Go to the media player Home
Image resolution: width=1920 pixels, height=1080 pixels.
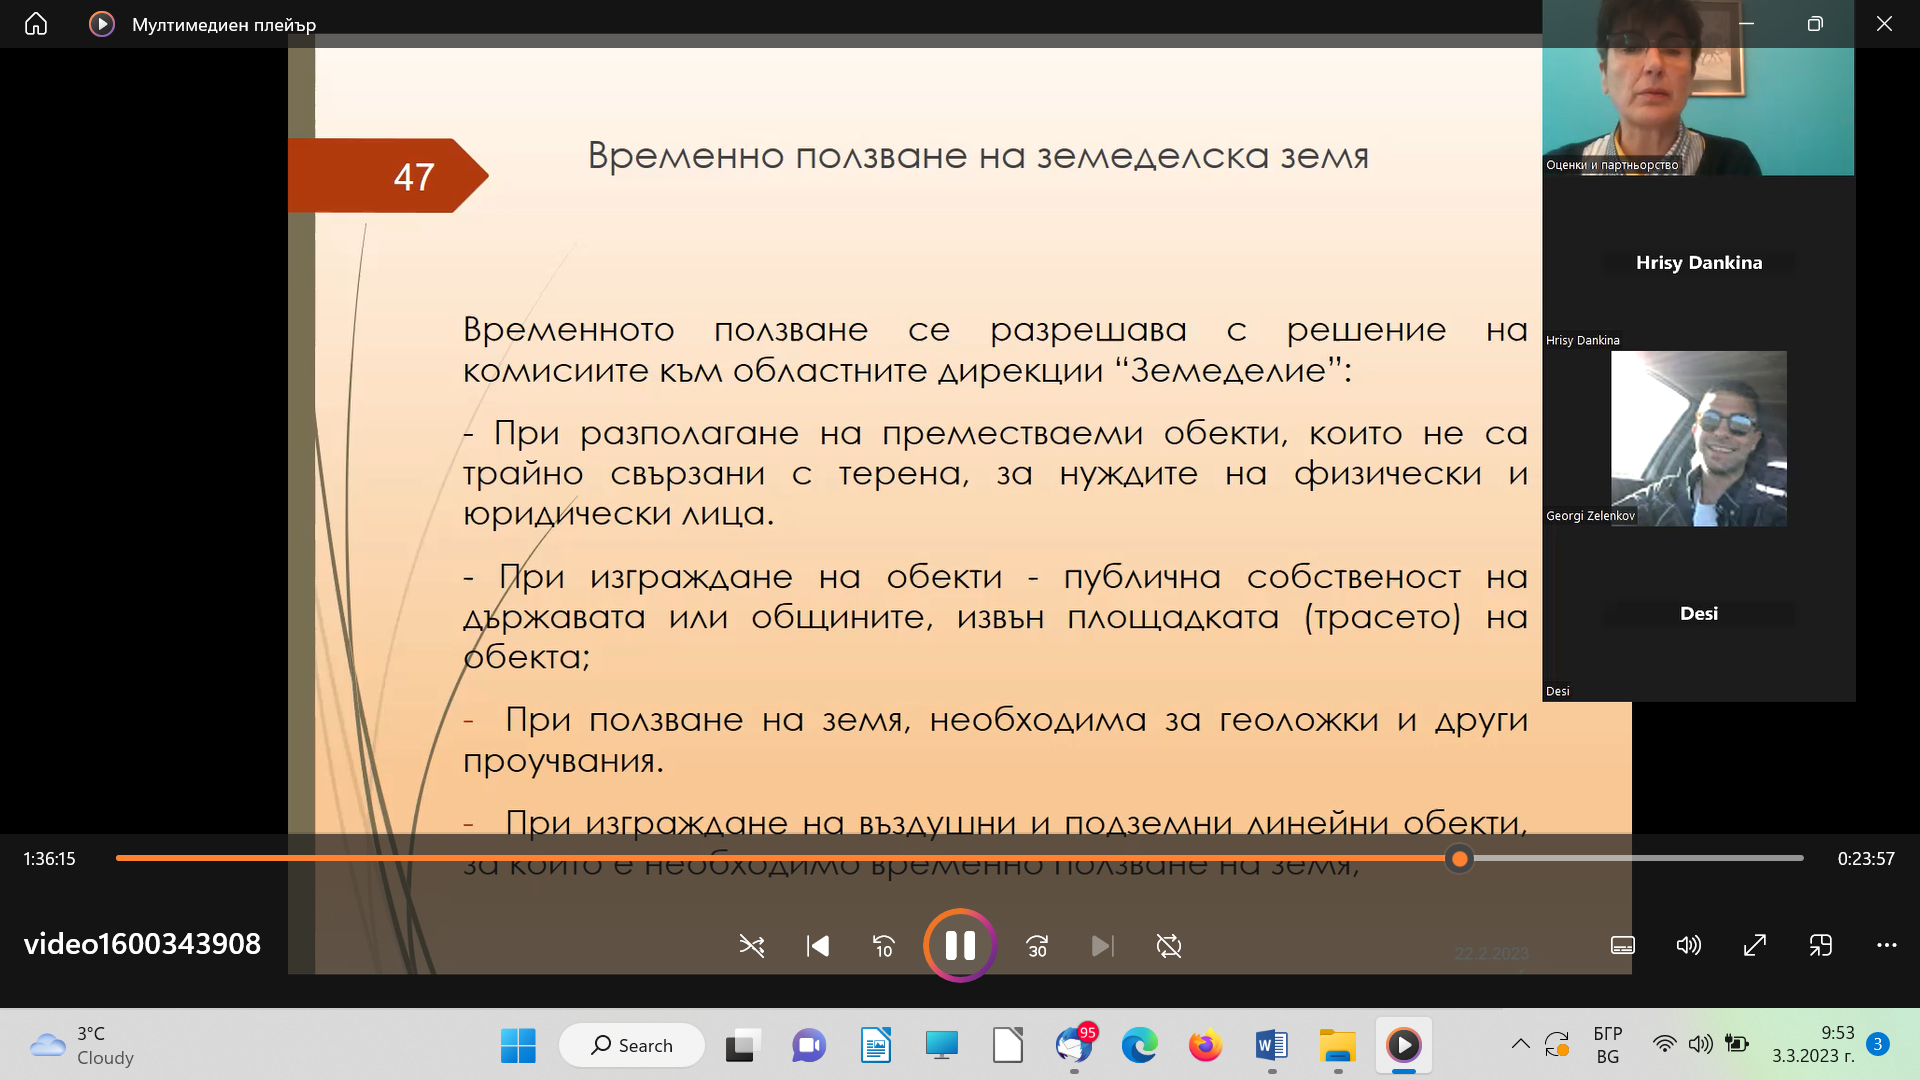point(36,24)
